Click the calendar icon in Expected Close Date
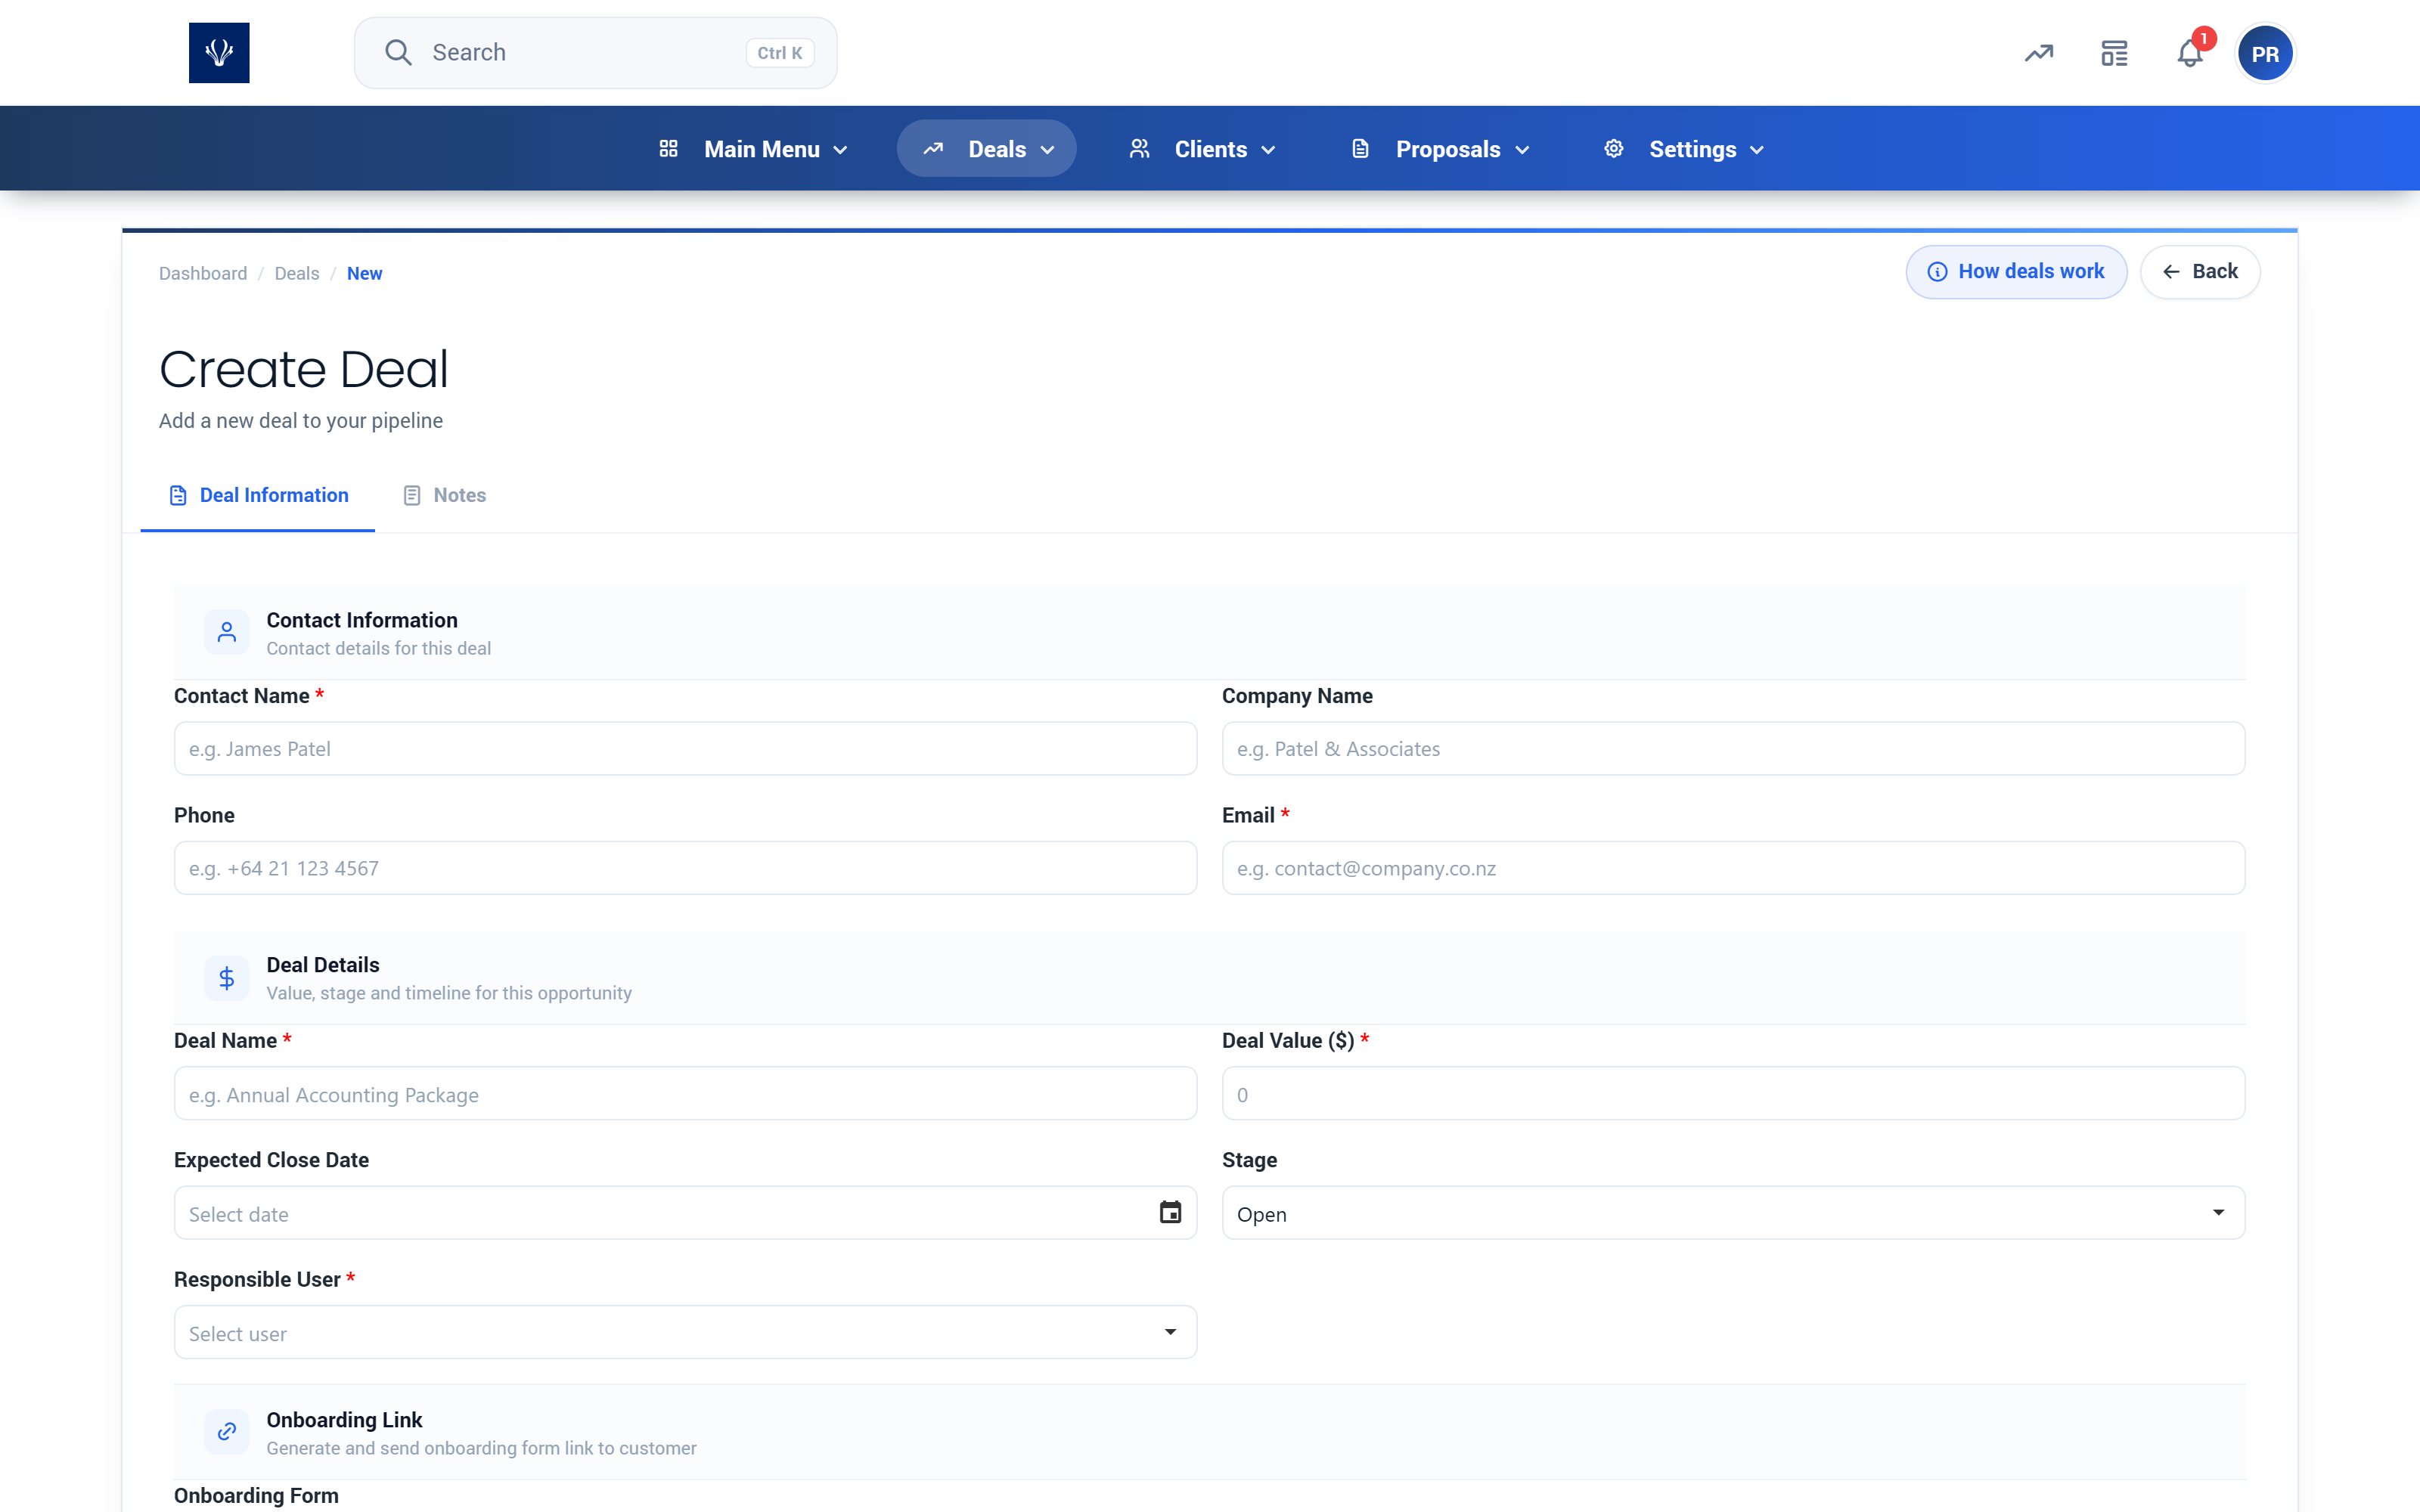This screenshot has height=1512, width=2420. pyautogui.click(x=1170, y=1212)
